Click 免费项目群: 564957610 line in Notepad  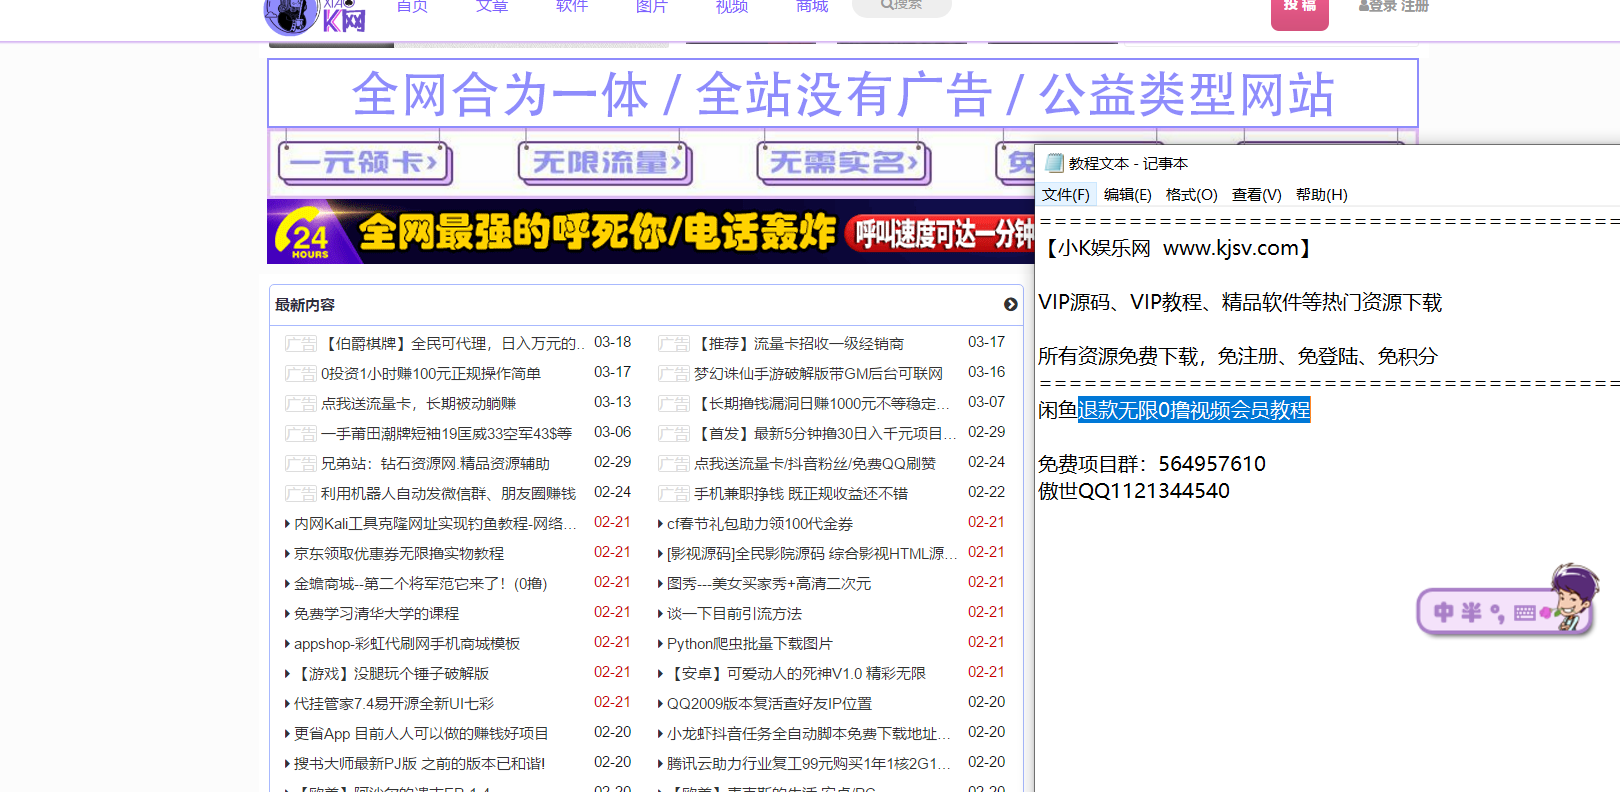[x=1152, y=464]
